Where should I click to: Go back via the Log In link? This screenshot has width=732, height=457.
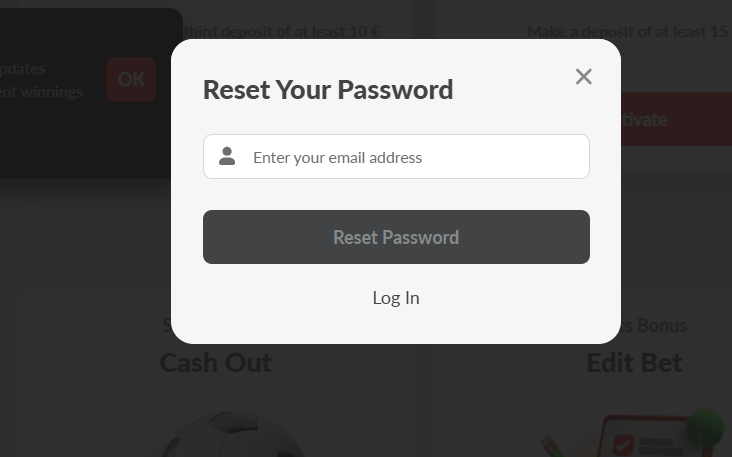pyautogui.click(x=396, y=298)
